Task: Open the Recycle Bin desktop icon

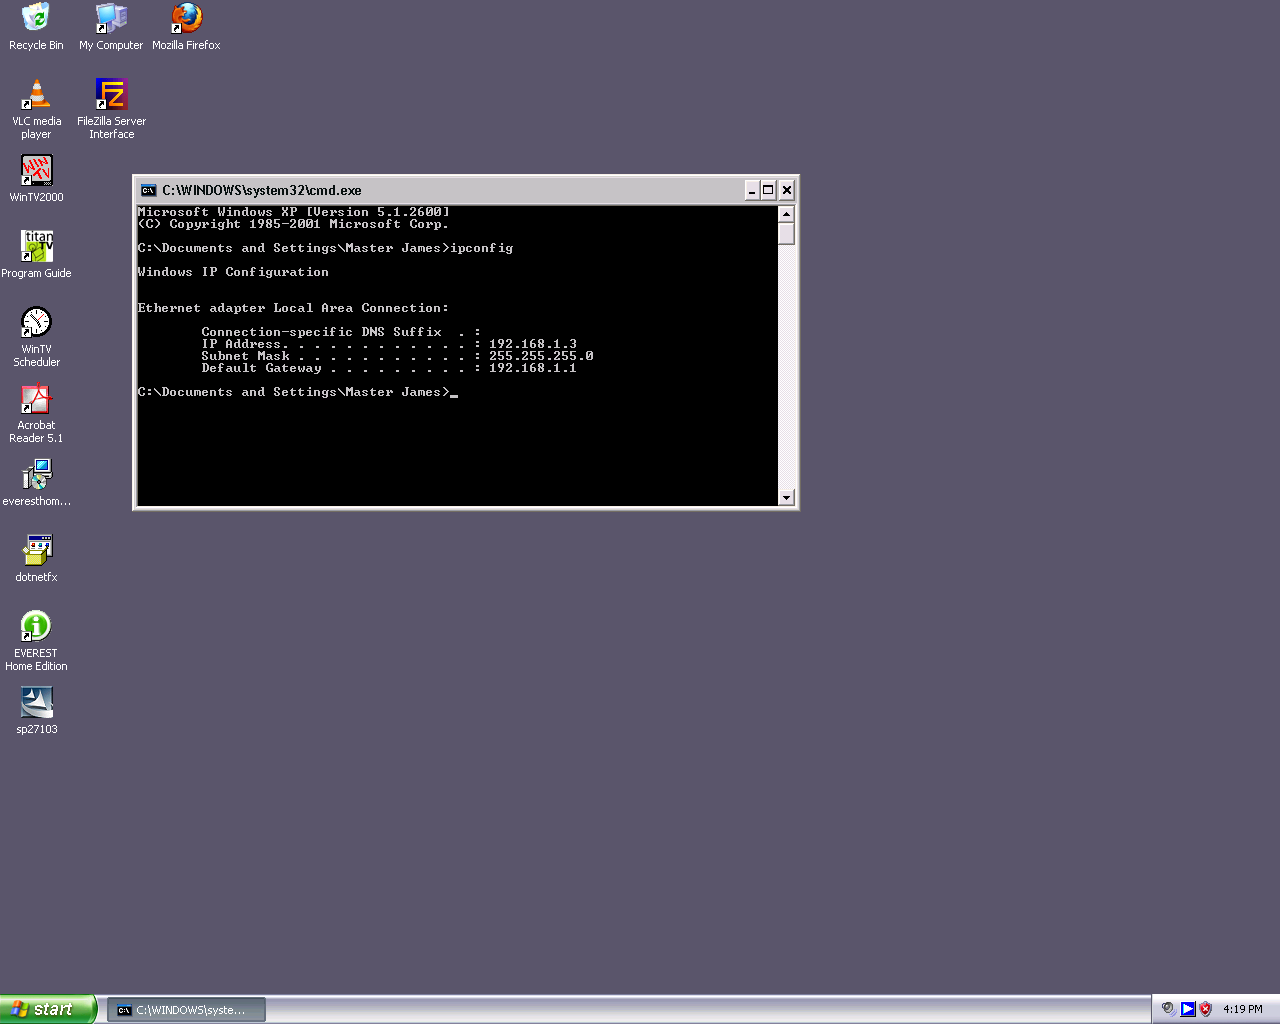Action: (x=36, y=18)
